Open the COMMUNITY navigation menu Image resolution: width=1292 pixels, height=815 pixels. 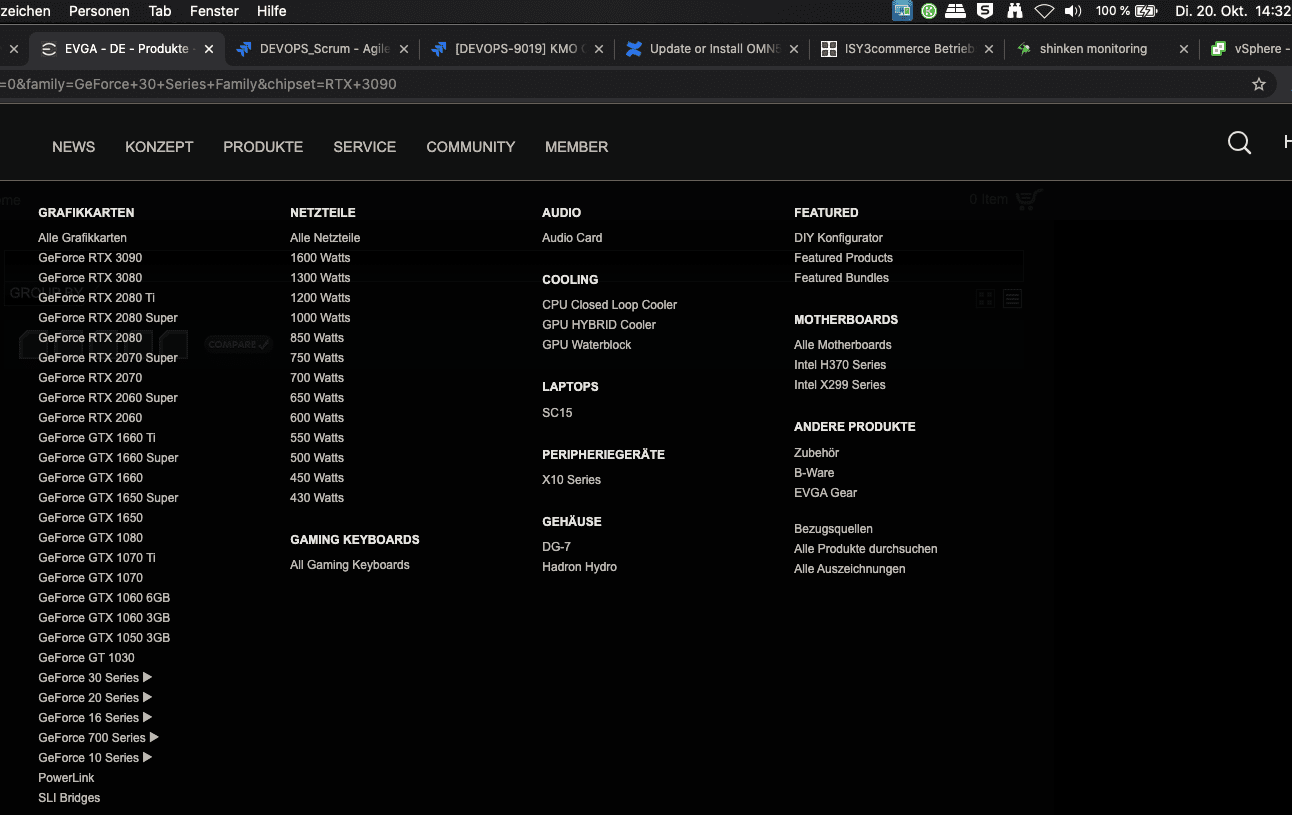tap(471, 147)
